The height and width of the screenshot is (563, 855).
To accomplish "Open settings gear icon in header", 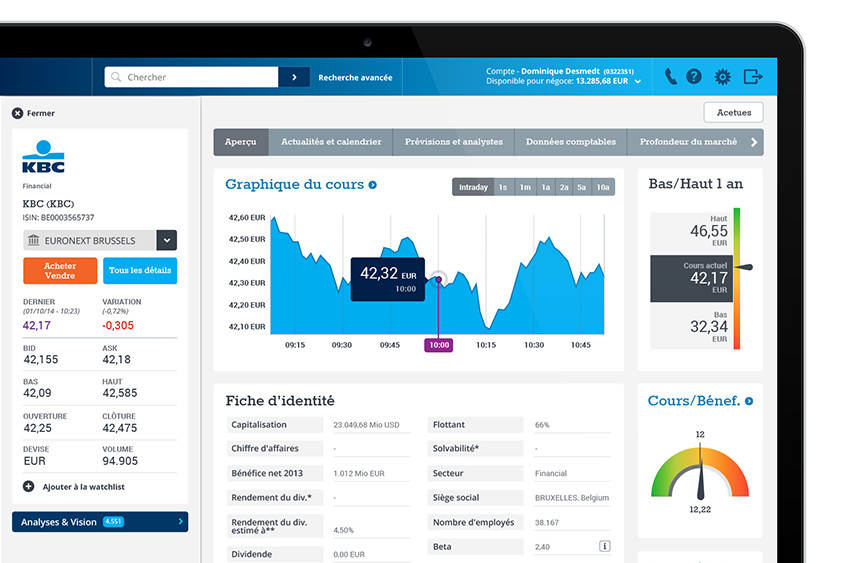I will pos(722,77).
